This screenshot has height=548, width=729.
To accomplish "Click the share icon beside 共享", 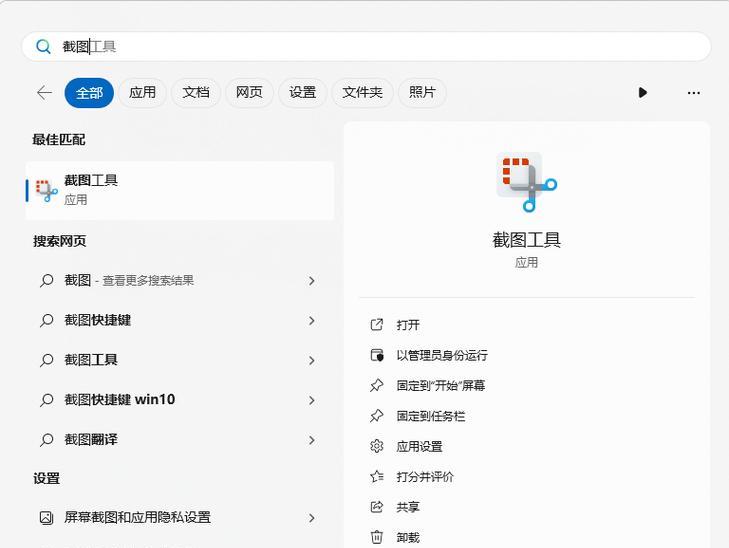I will 377,507.
